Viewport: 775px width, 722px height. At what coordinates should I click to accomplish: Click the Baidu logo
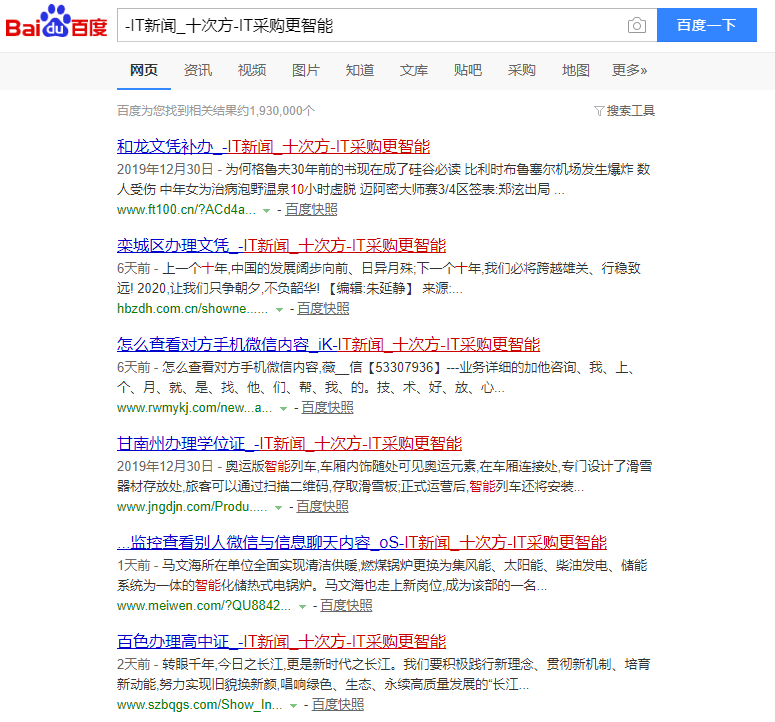57,24
